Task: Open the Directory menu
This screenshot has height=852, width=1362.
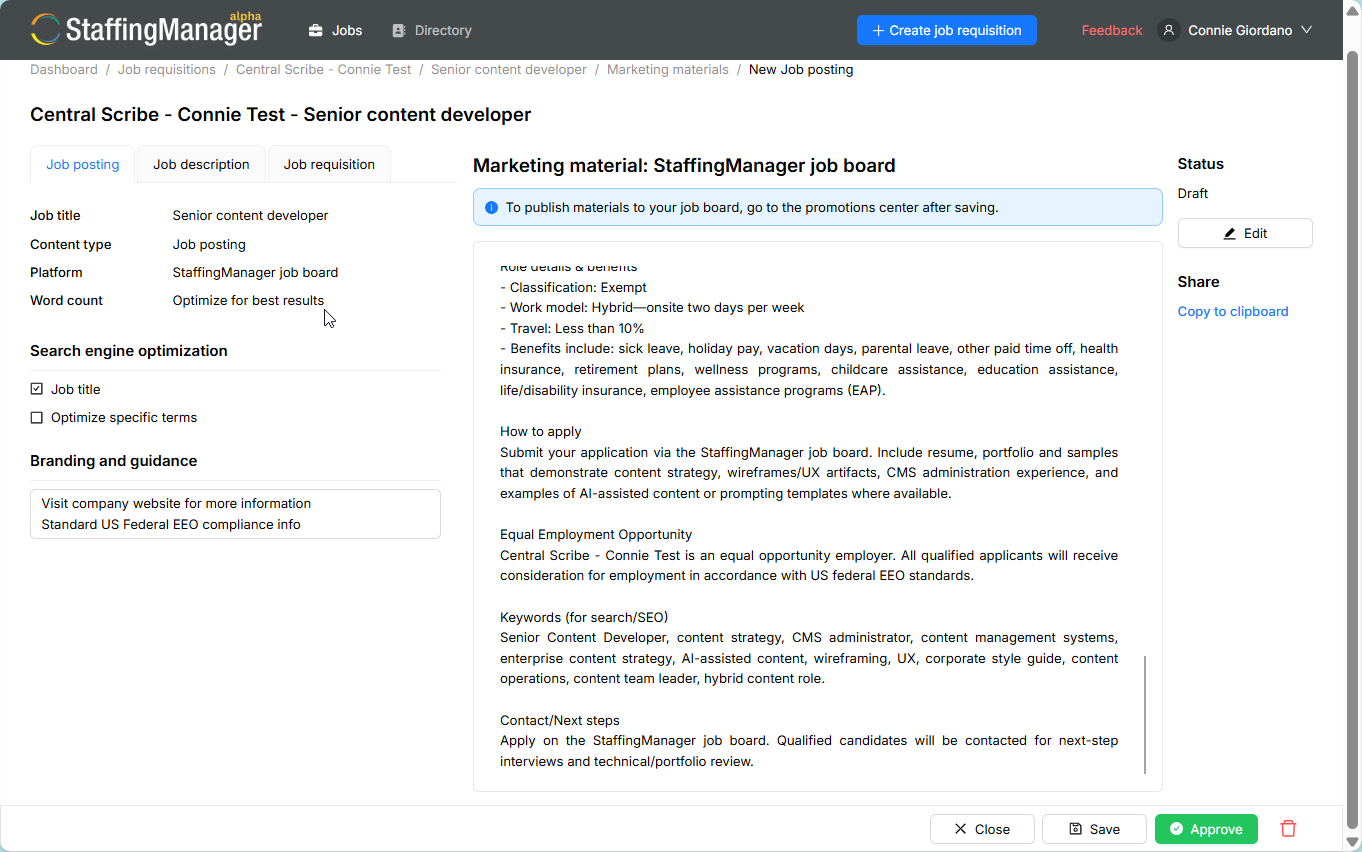Action: 431,30
